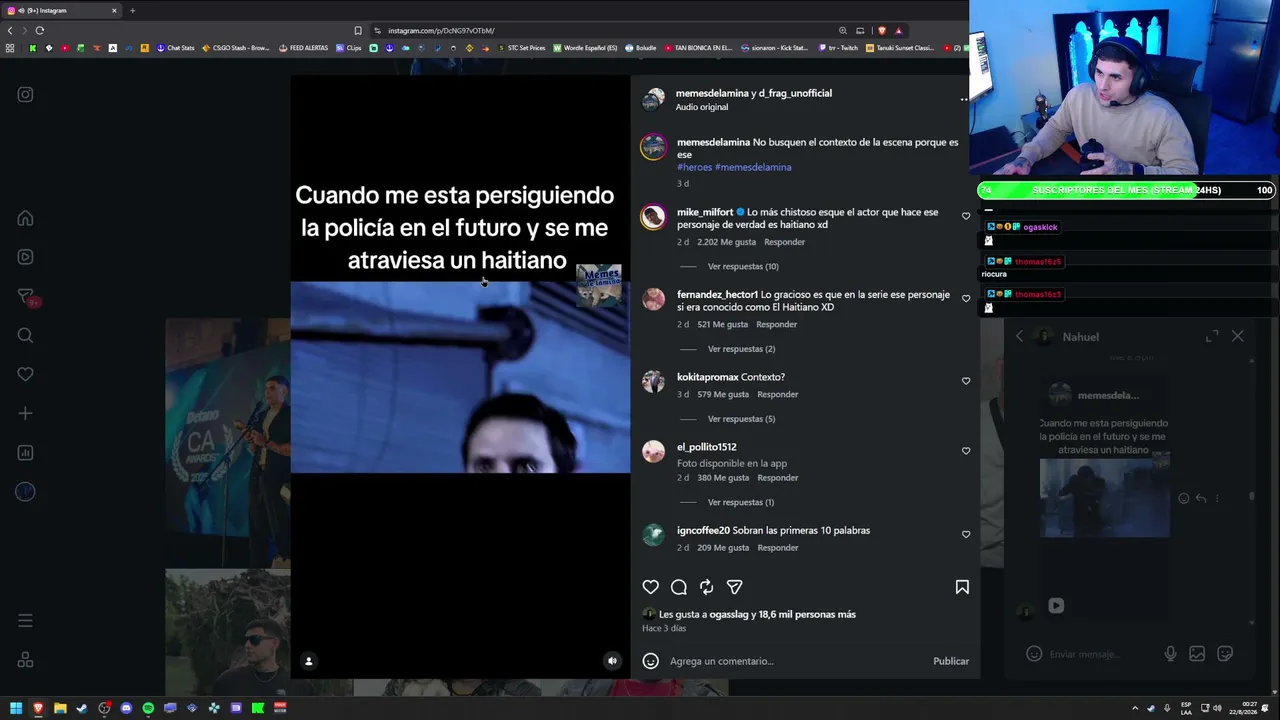The height and width of the screenshot is (720, 1280).
Task: Open Discord from the taskbar
Action: [126, 708]
